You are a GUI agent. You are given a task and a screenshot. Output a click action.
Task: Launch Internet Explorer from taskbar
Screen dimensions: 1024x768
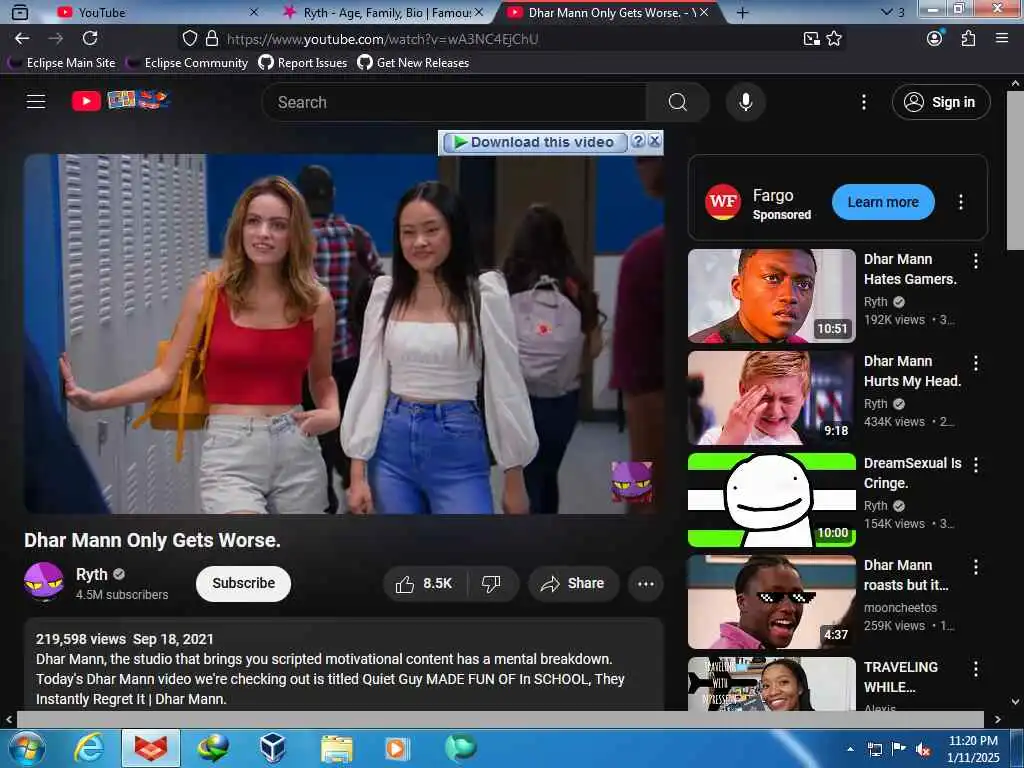click(x=89, y=748)
